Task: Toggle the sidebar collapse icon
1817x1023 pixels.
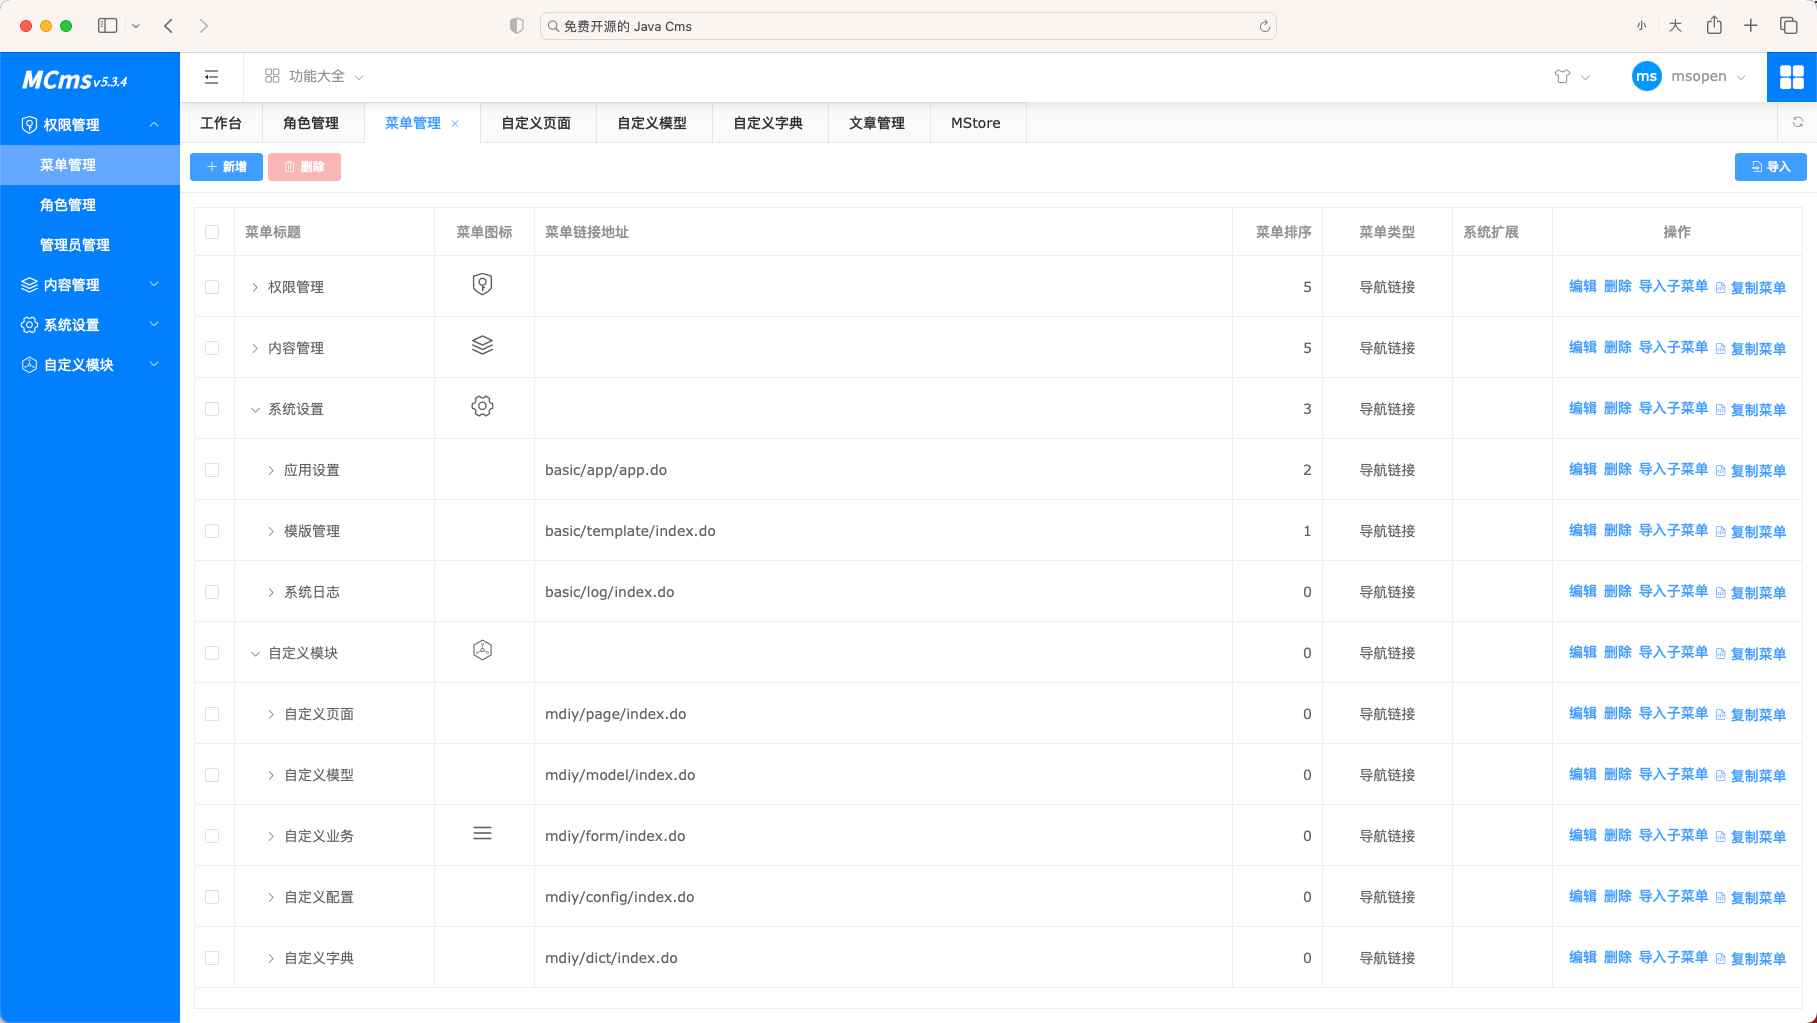Action: [x=211, y=76]
